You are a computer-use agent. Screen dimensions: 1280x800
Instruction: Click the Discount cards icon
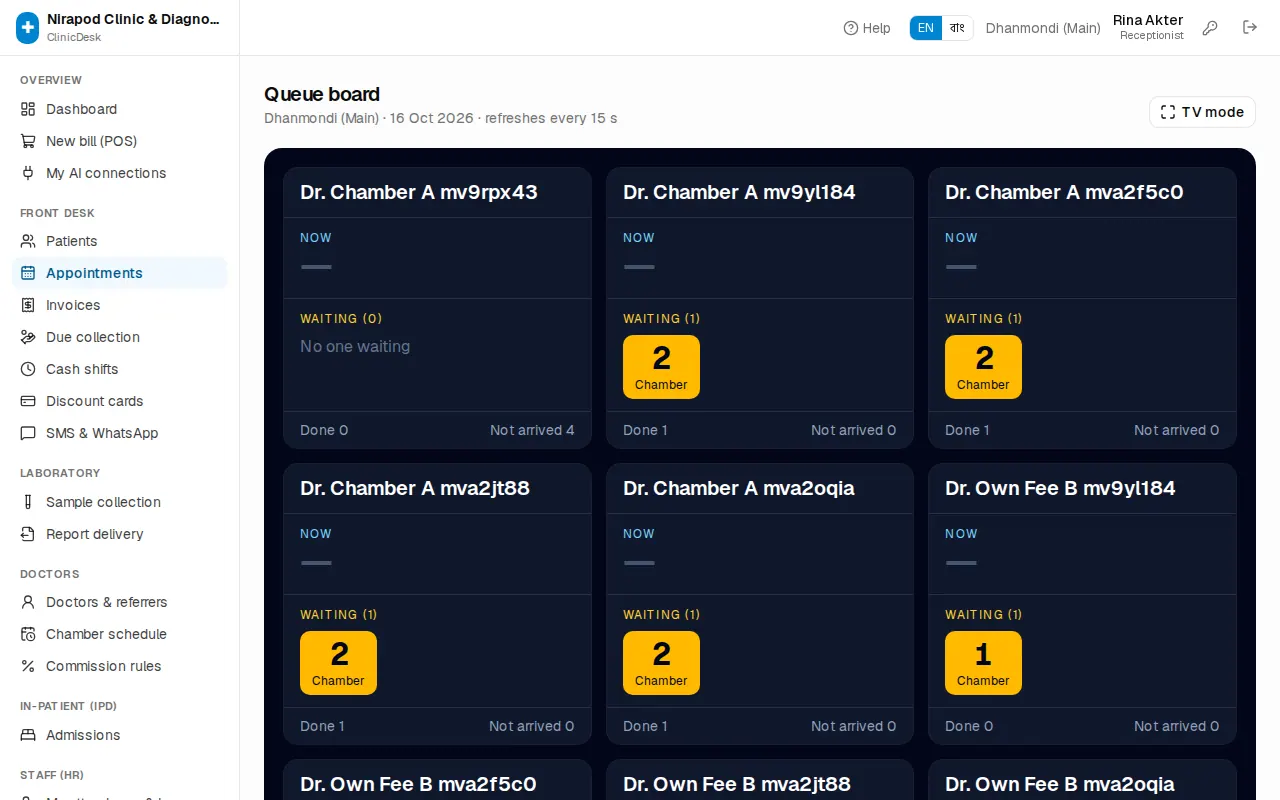28,401
